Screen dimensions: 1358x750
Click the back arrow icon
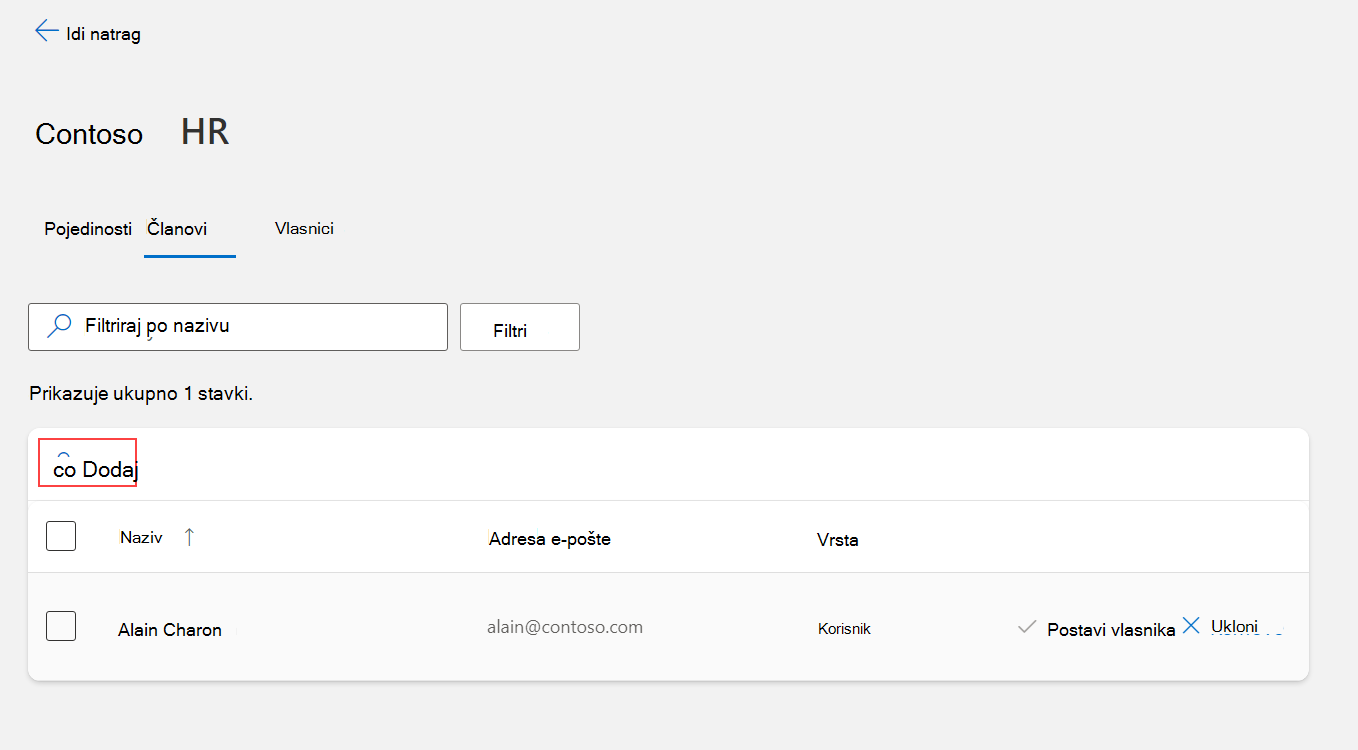coord(46,31)
